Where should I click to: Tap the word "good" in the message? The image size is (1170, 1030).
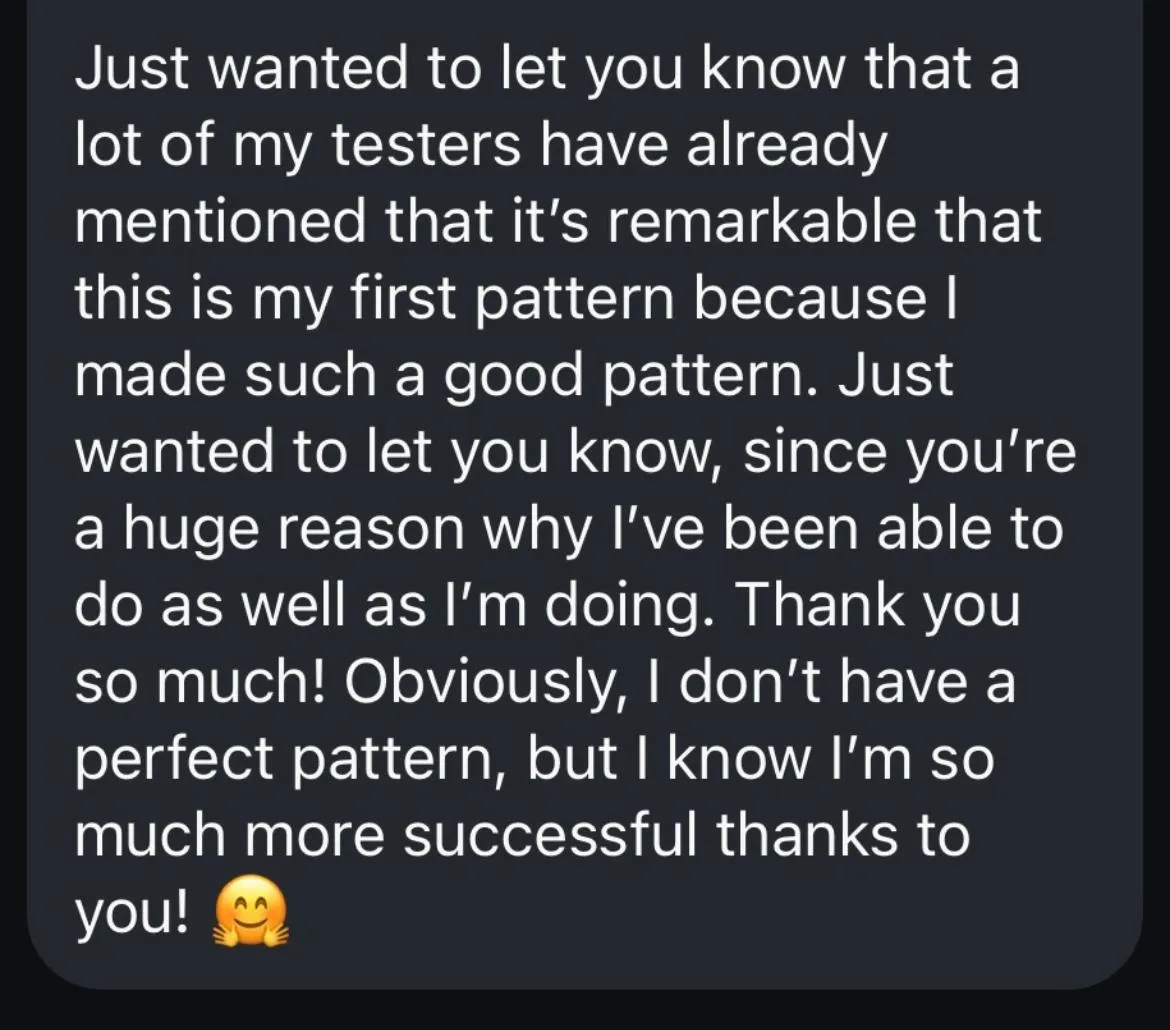[x=513, y=376]
